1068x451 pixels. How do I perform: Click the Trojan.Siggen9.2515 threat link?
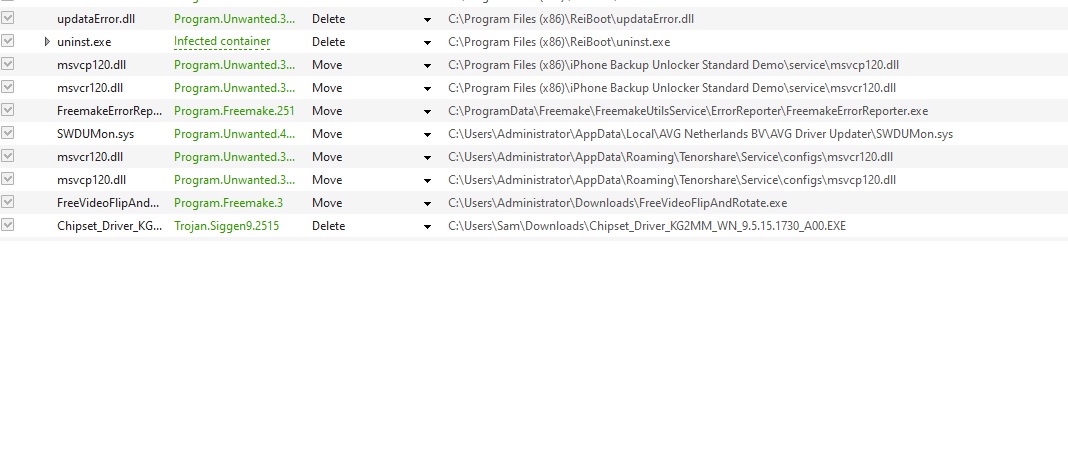point(226,226)
